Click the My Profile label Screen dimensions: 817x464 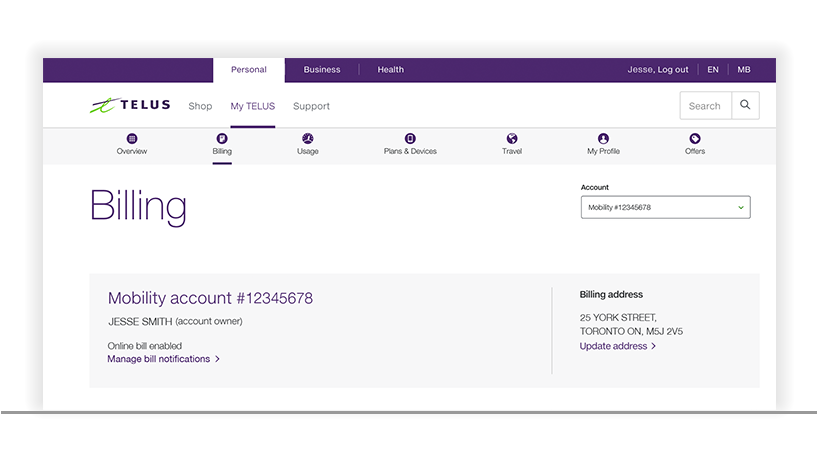[x=603, y=152]
